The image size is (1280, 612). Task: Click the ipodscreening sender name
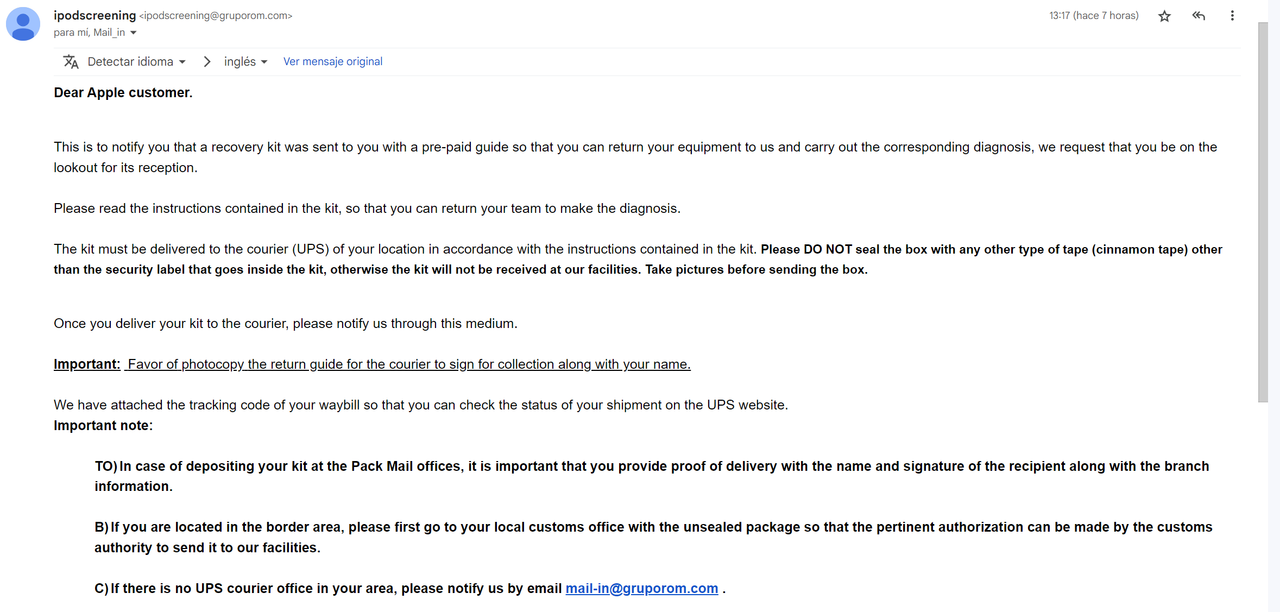point(94,15)
